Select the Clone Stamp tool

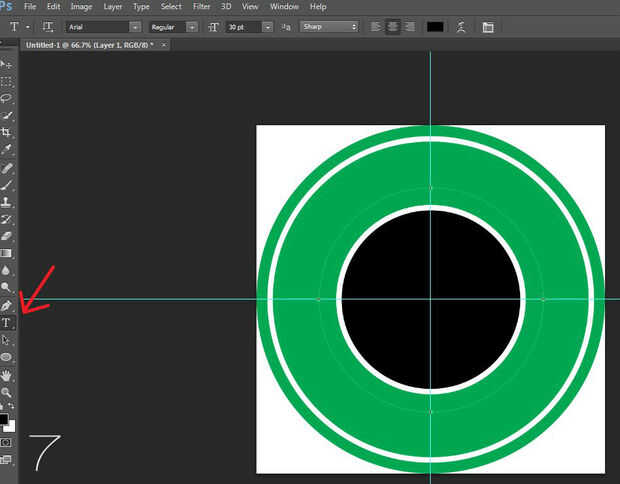point(6,202)
